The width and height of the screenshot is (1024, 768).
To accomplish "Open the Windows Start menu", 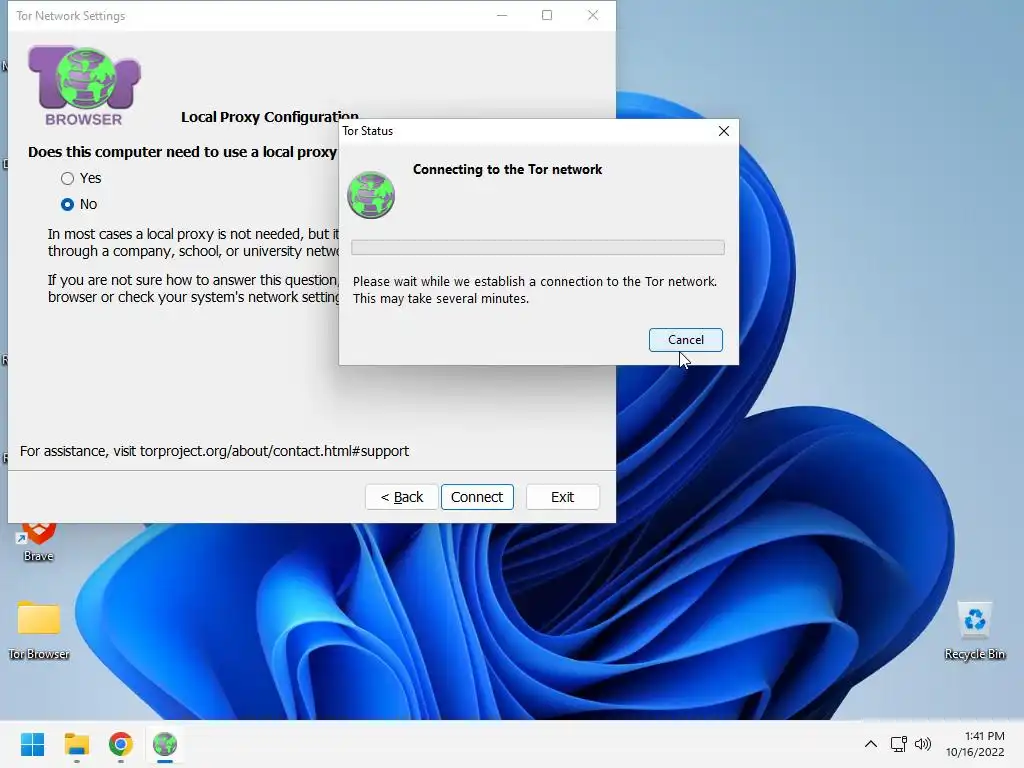I will pyautogui.click(x=32, y=744).
